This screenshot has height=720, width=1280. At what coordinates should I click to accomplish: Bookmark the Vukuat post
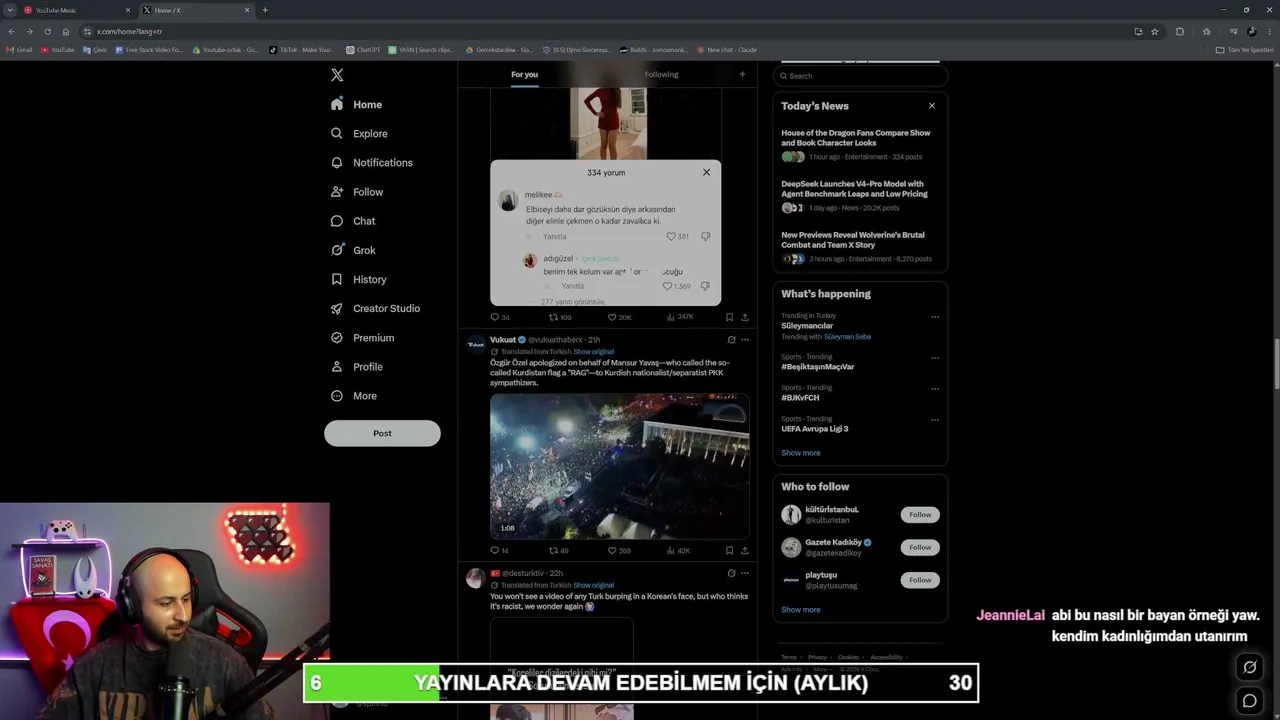click(x=729, y=550)
